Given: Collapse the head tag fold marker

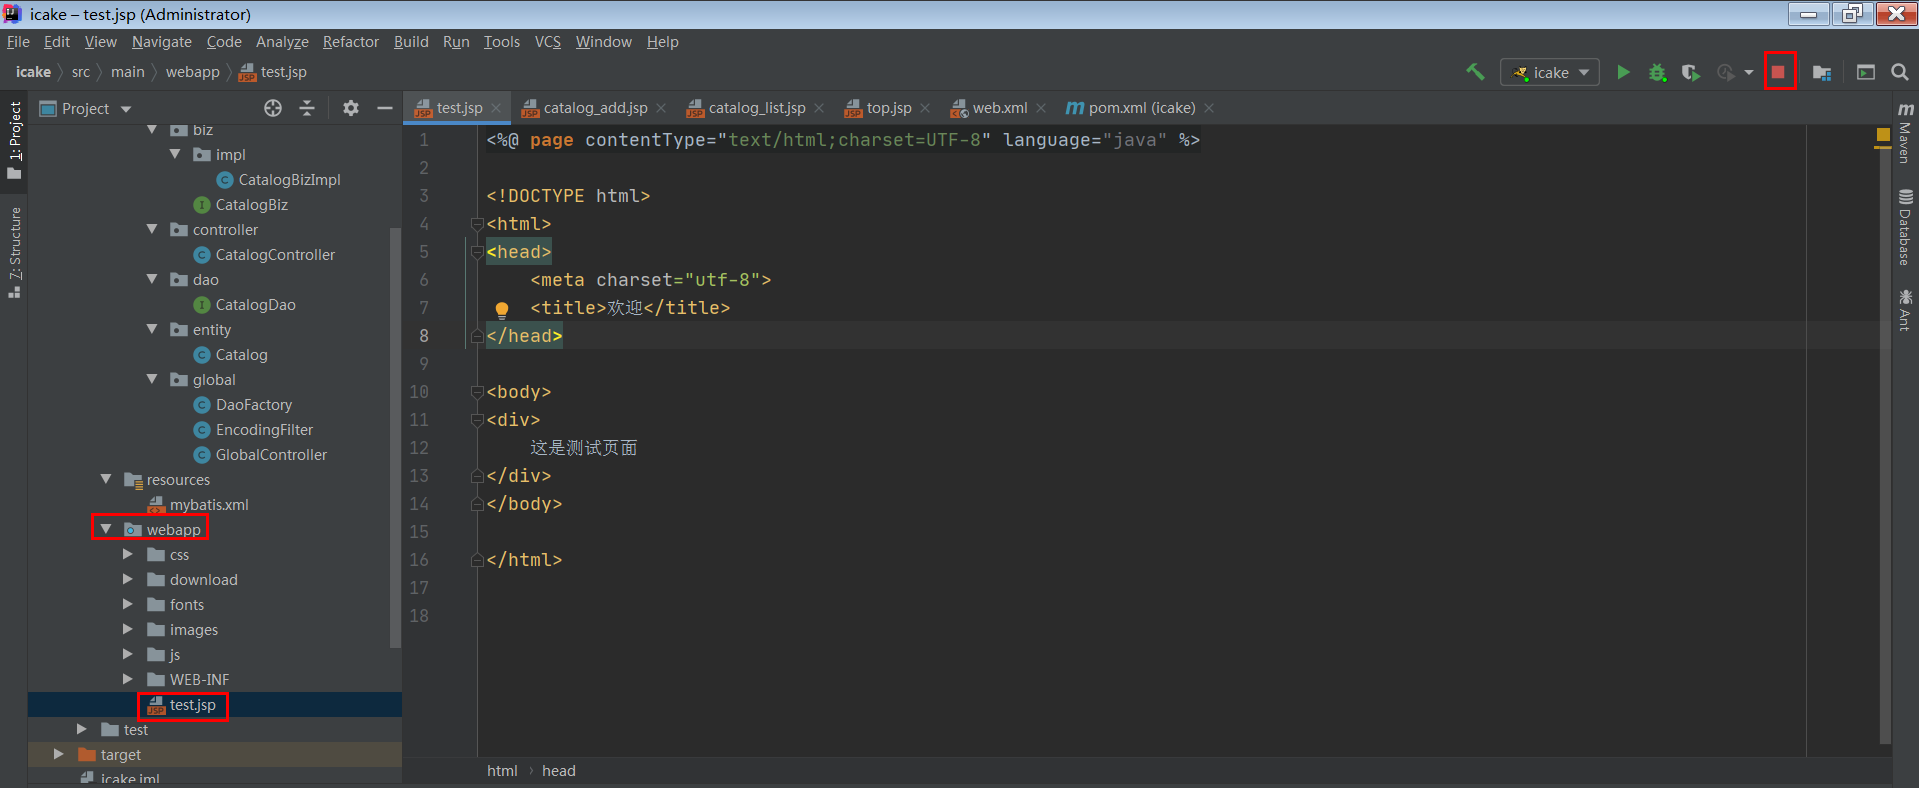Looking at the screenshot, I should 477,252.
